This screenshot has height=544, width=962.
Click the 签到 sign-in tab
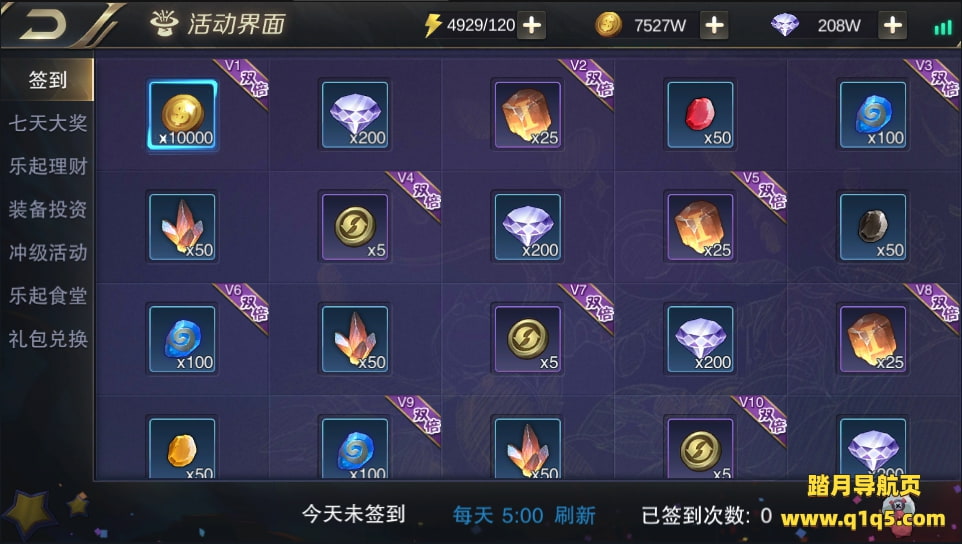47,80
